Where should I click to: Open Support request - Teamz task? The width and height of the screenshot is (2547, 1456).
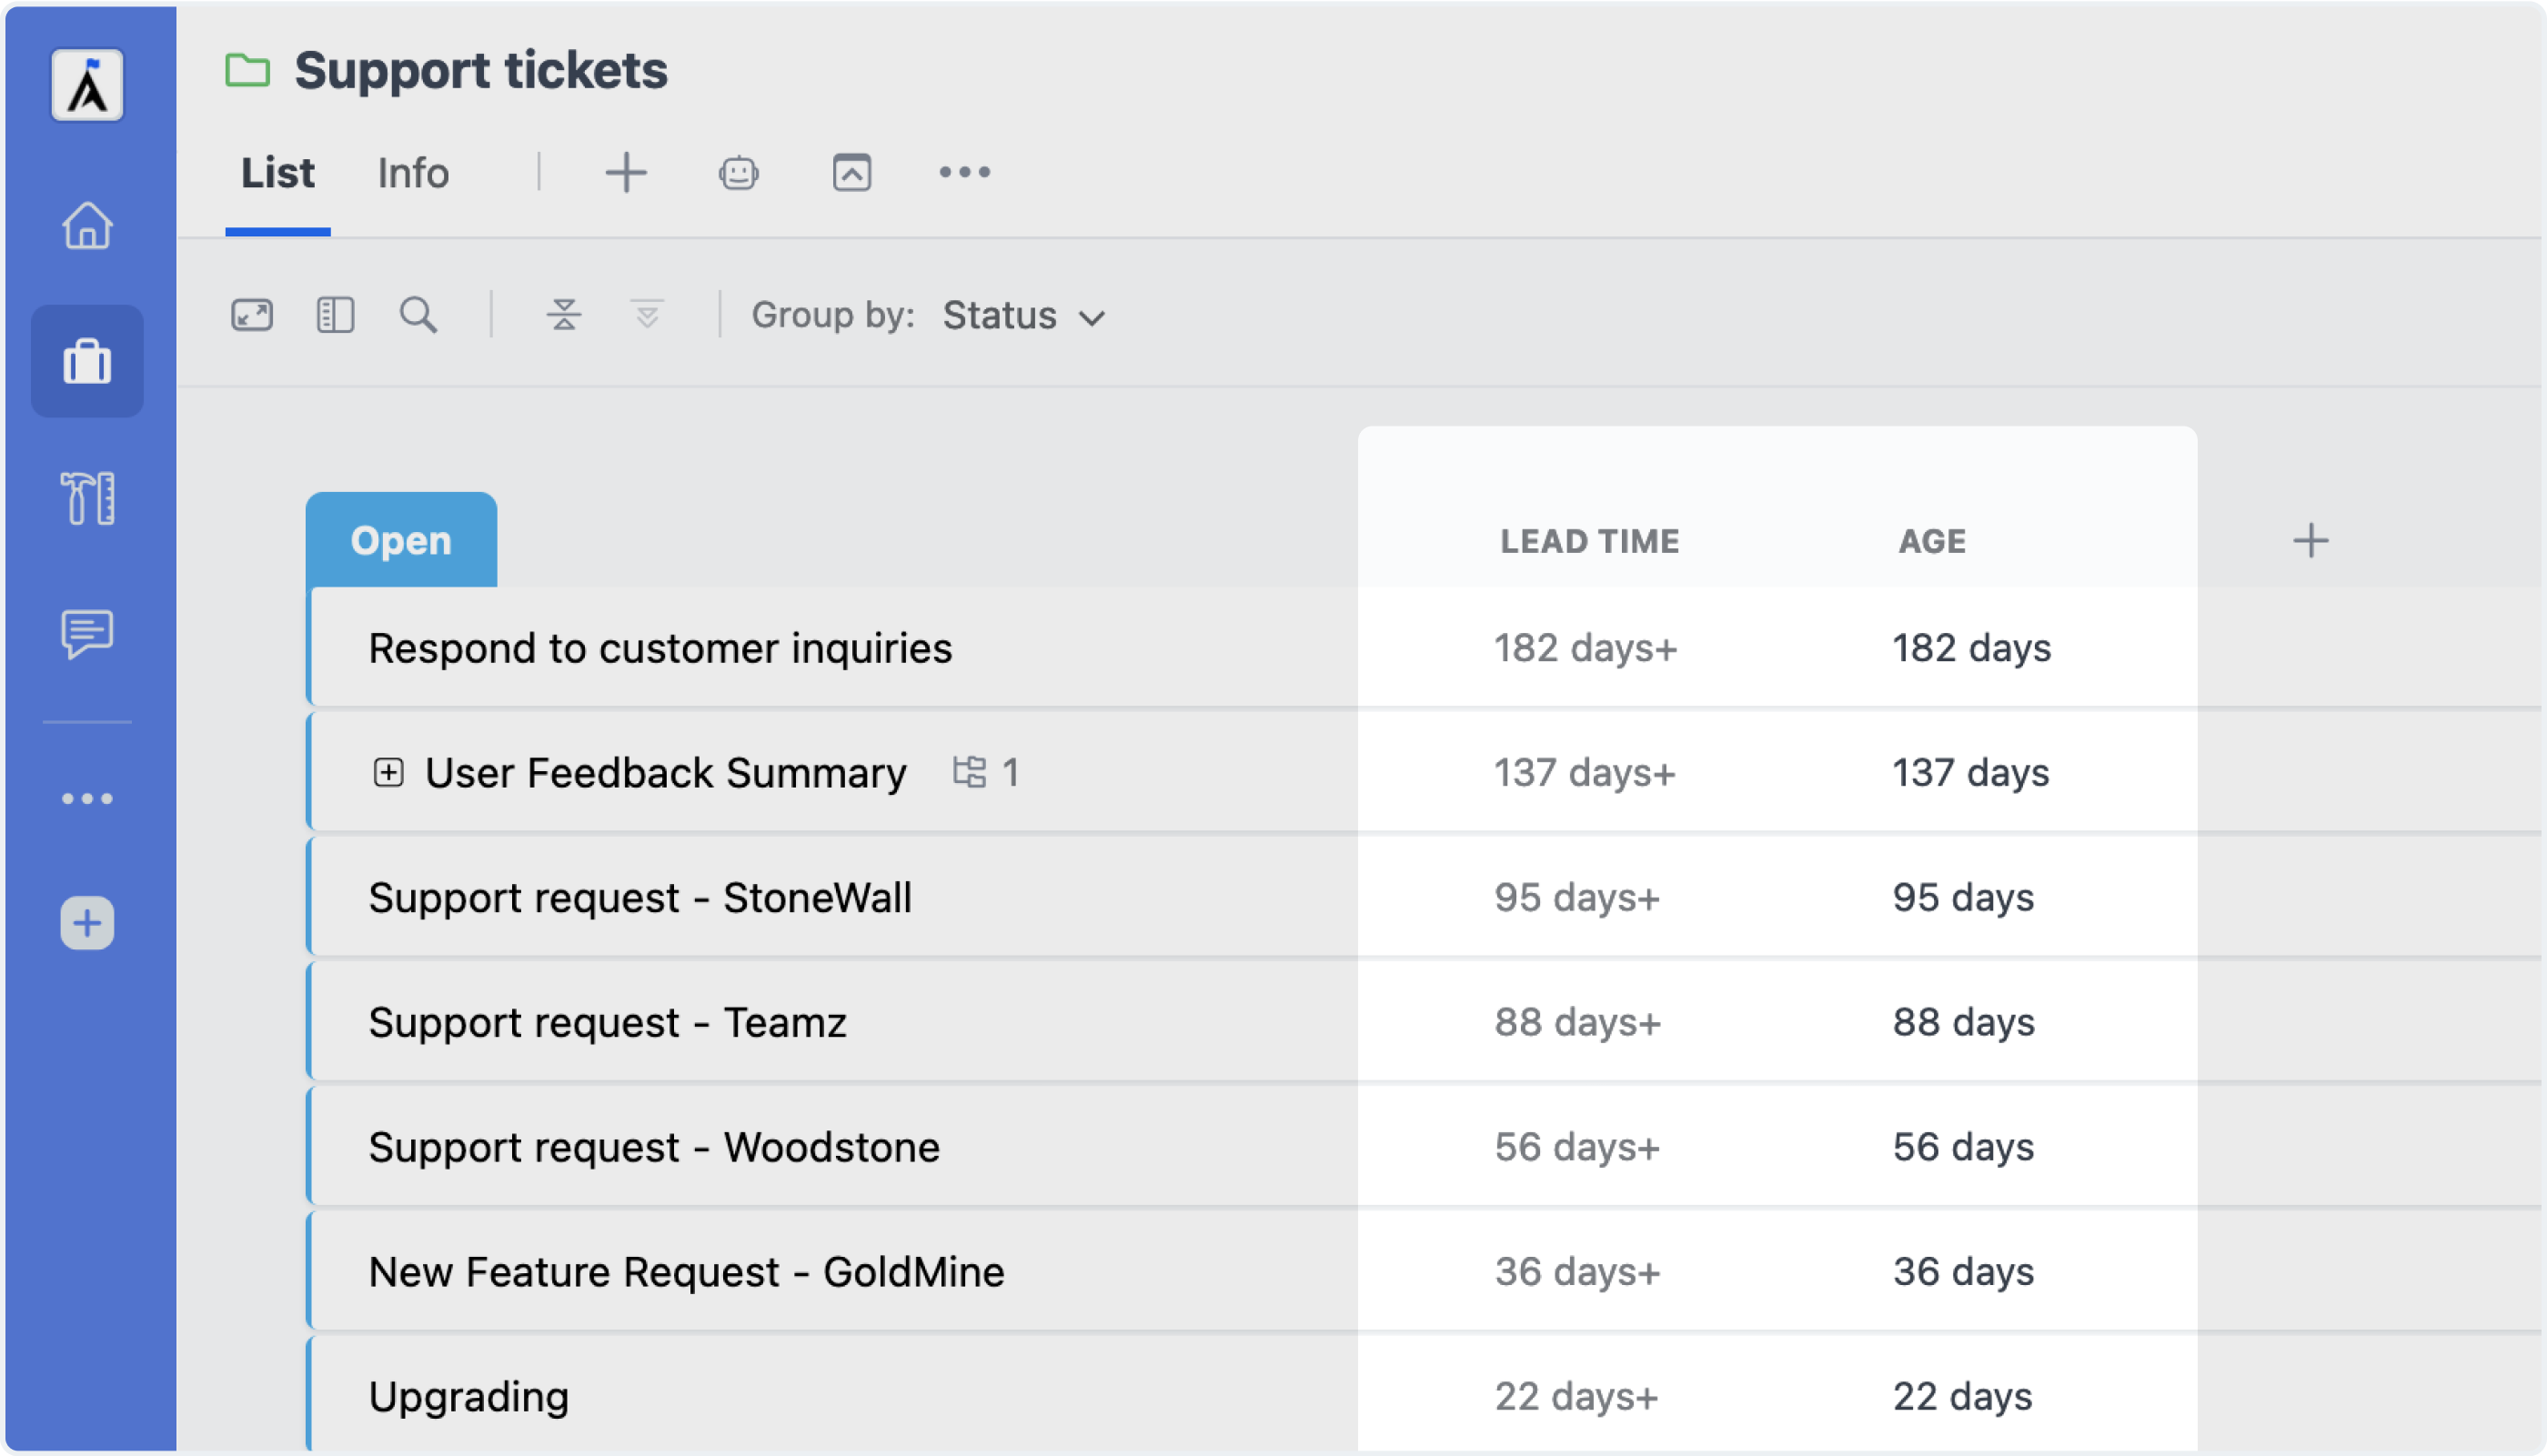click(x=608, y=1022)
